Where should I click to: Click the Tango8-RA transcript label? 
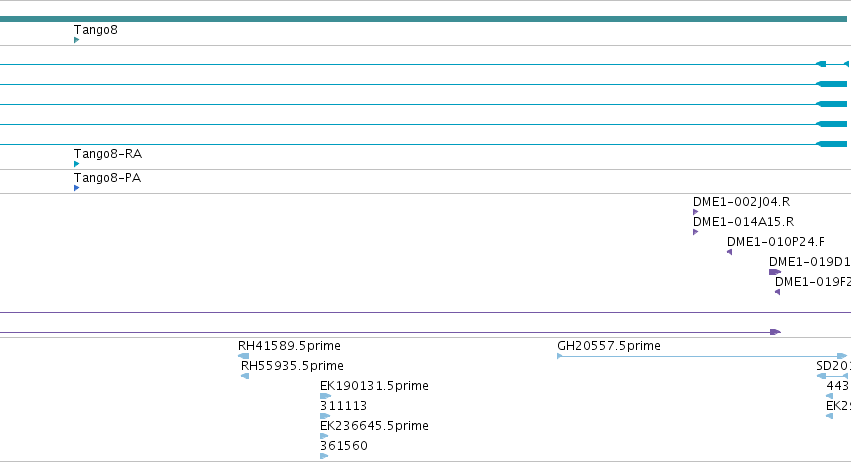[108, 154]
